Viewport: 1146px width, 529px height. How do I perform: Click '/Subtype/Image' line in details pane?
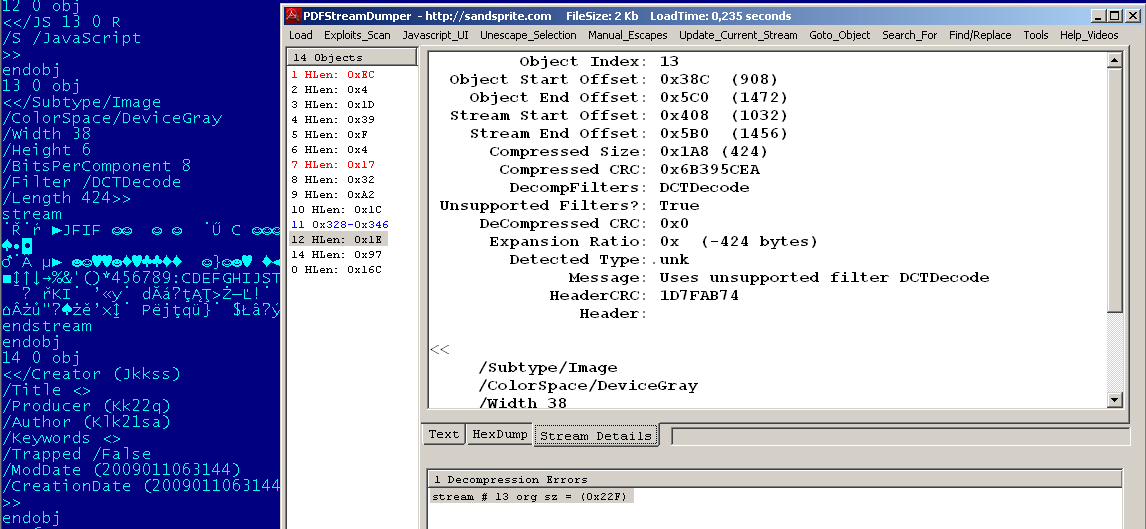tap(547, 368)
